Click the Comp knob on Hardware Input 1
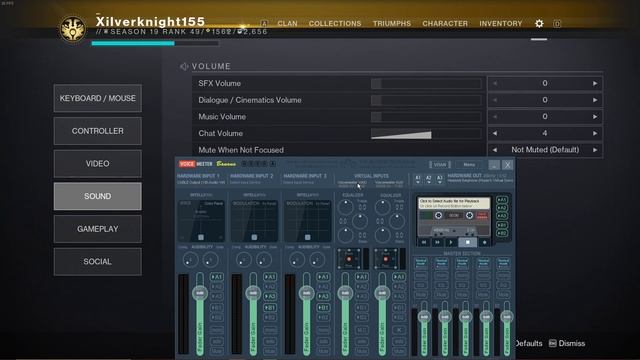Image resolution: width=640 pixels, height=360 pixels. [190, 260]
